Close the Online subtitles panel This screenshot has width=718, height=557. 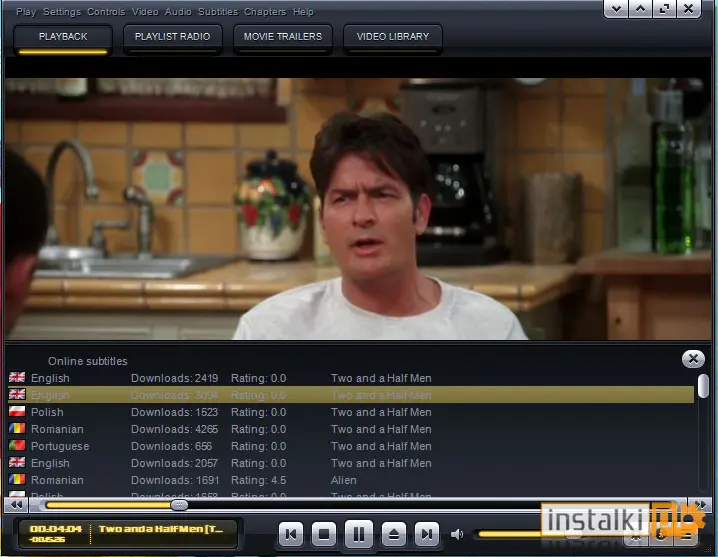click(693, 359)
